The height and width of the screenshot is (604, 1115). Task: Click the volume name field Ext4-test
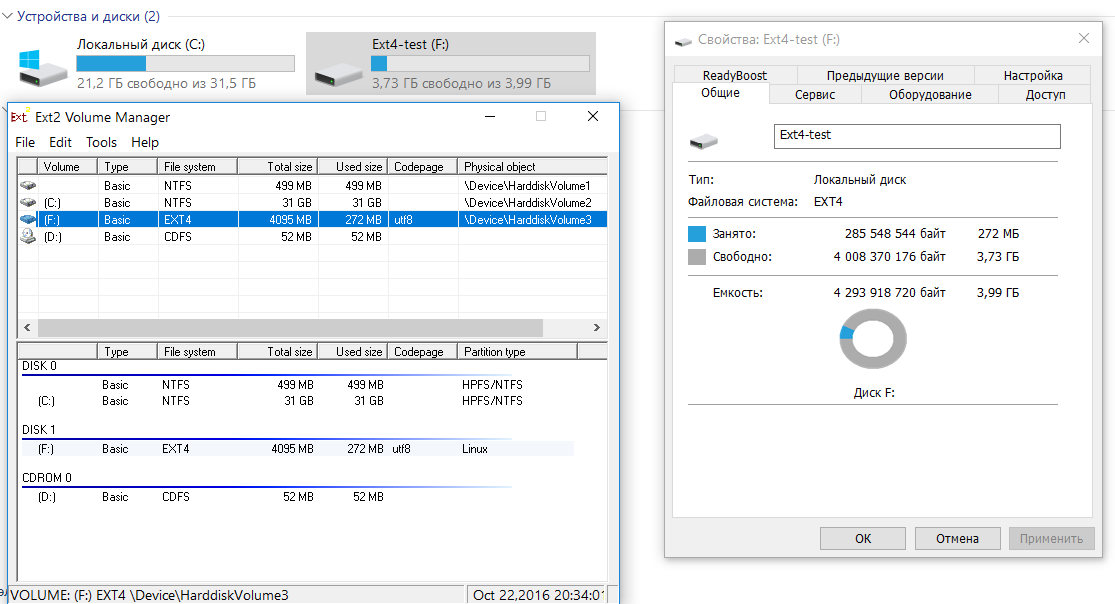pyautogui.click(x=917, y=136)
